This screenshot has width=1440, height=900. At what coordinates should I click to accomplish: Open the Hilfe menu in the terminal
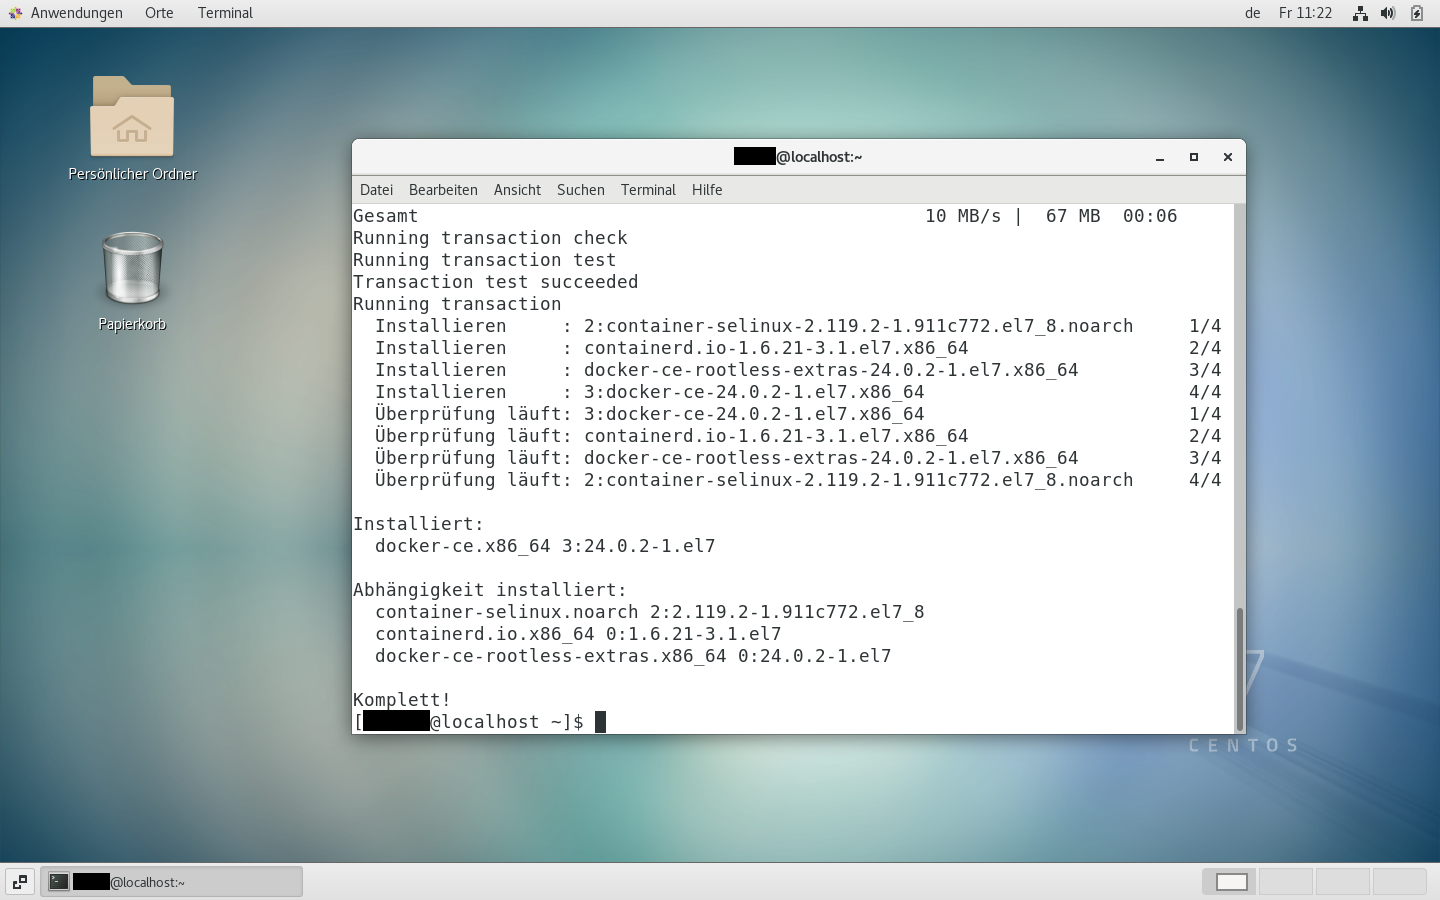(x=707, y=190)
